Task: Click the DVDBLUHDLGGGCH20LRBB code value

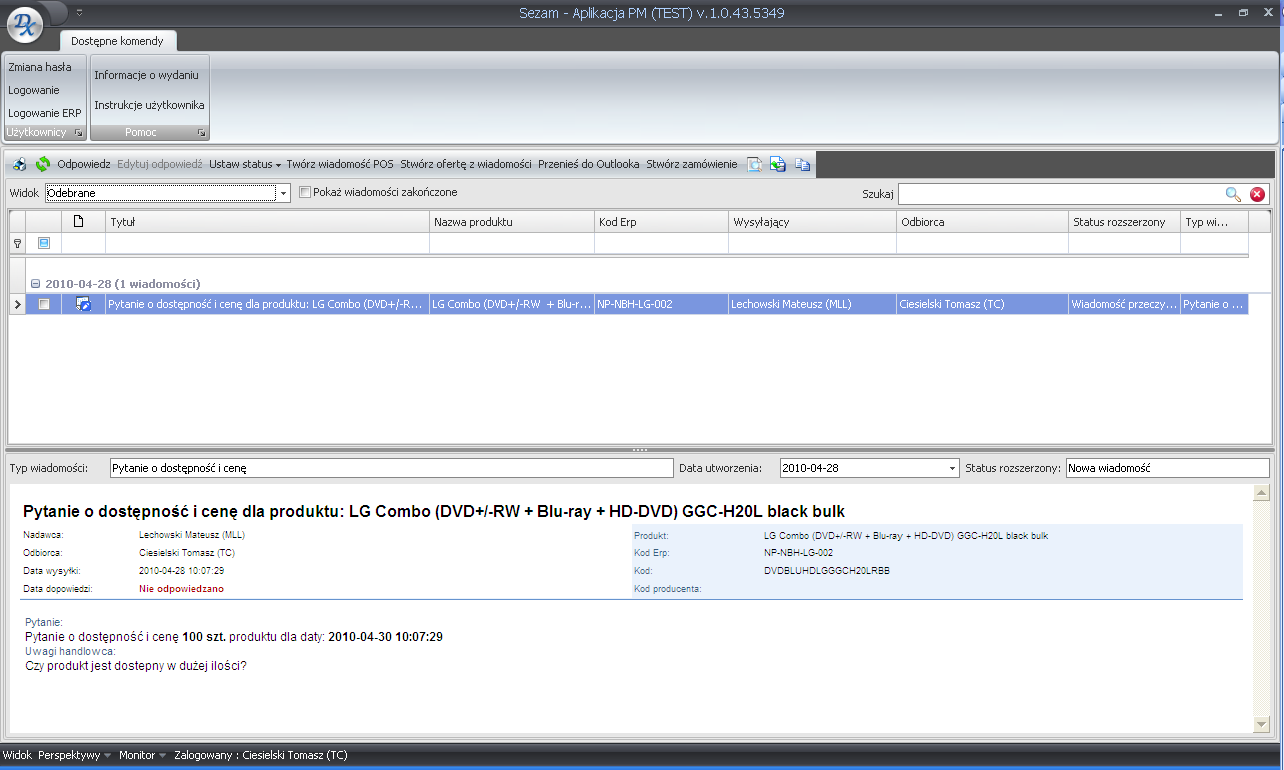Action: coord(826,570)
